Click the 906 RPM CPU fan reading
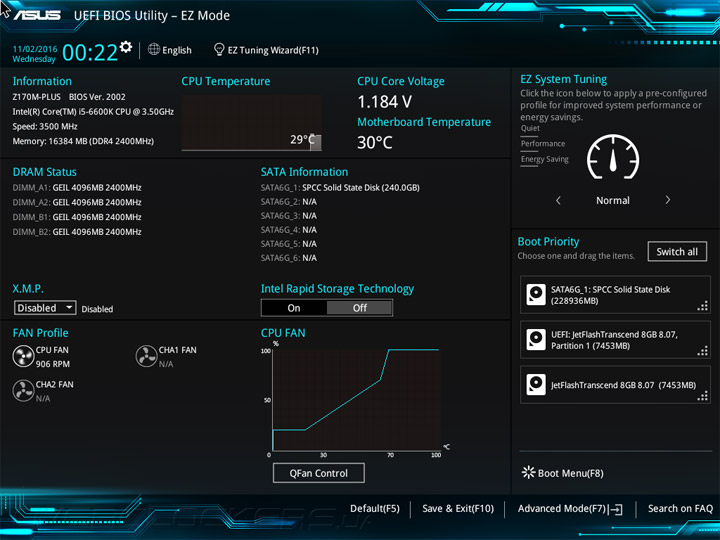720x540 pixels. 53,364
